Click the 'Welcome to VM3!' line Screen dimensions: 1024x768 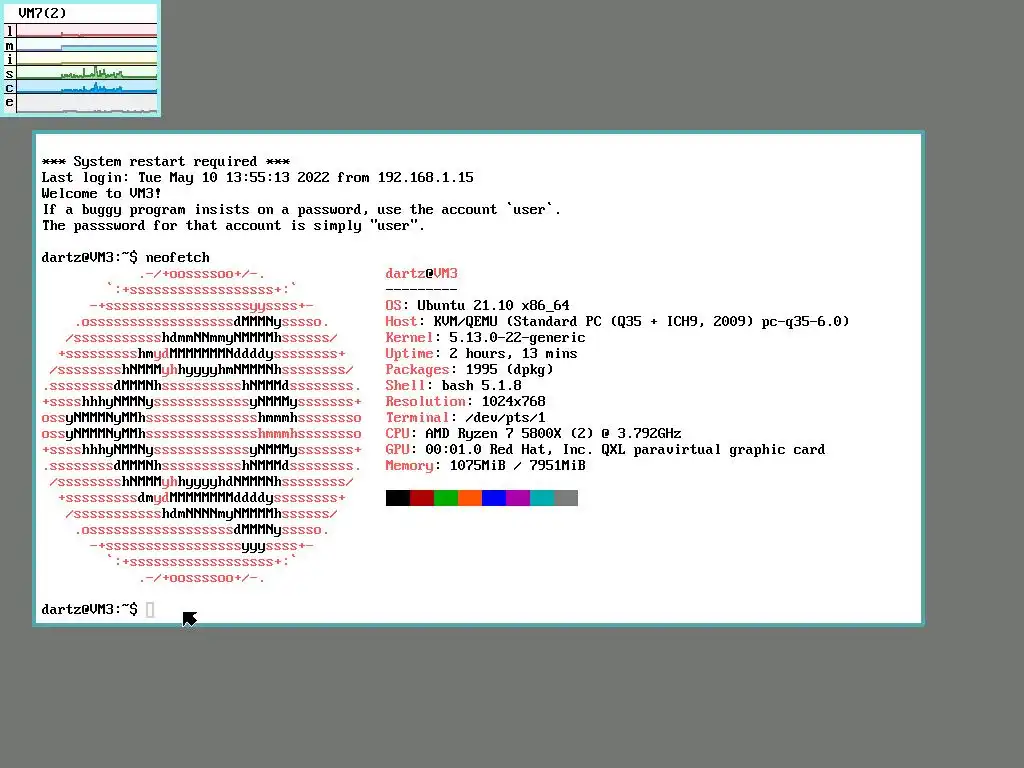click(x=101, y=193)
